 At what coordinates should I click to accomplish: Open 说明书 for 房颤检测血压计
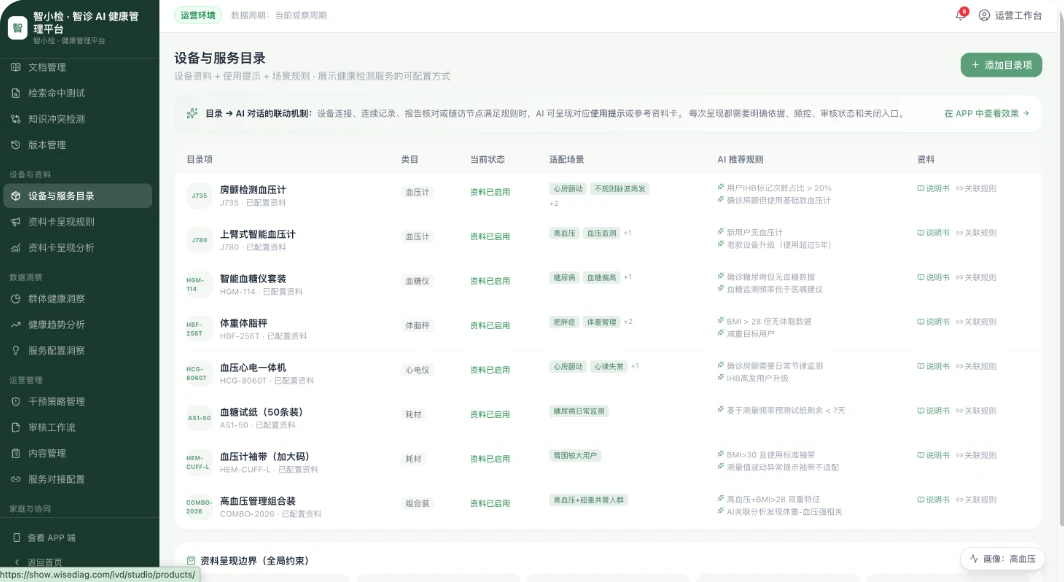(x=933, y=189)
